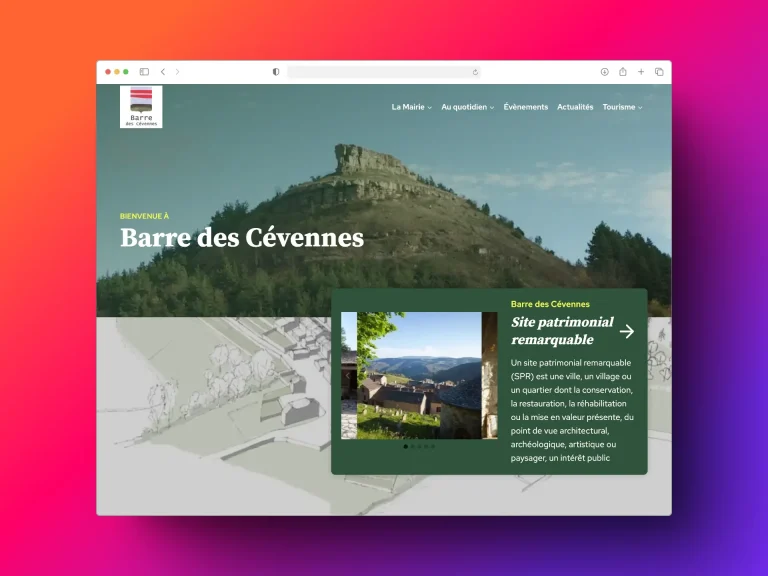Open the Actualités page
This screenshot has height=576, width=768.
point(575,107)
